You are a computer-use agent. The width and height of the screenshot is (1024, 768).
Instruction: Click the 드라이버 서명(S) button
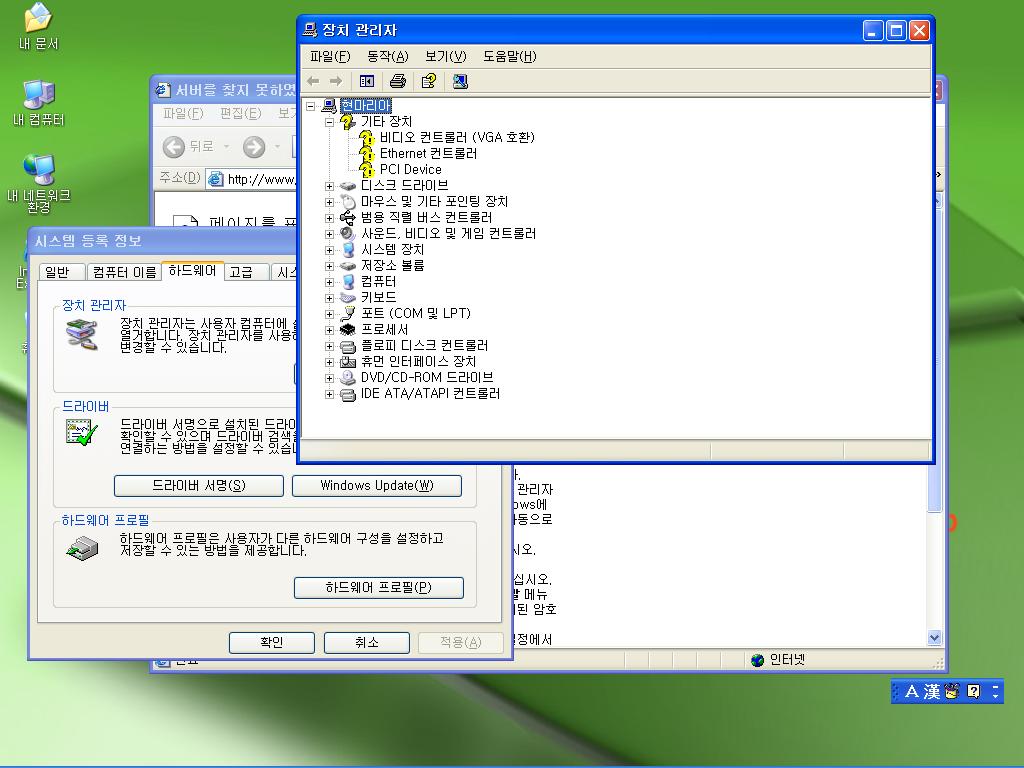pos(198,486)
